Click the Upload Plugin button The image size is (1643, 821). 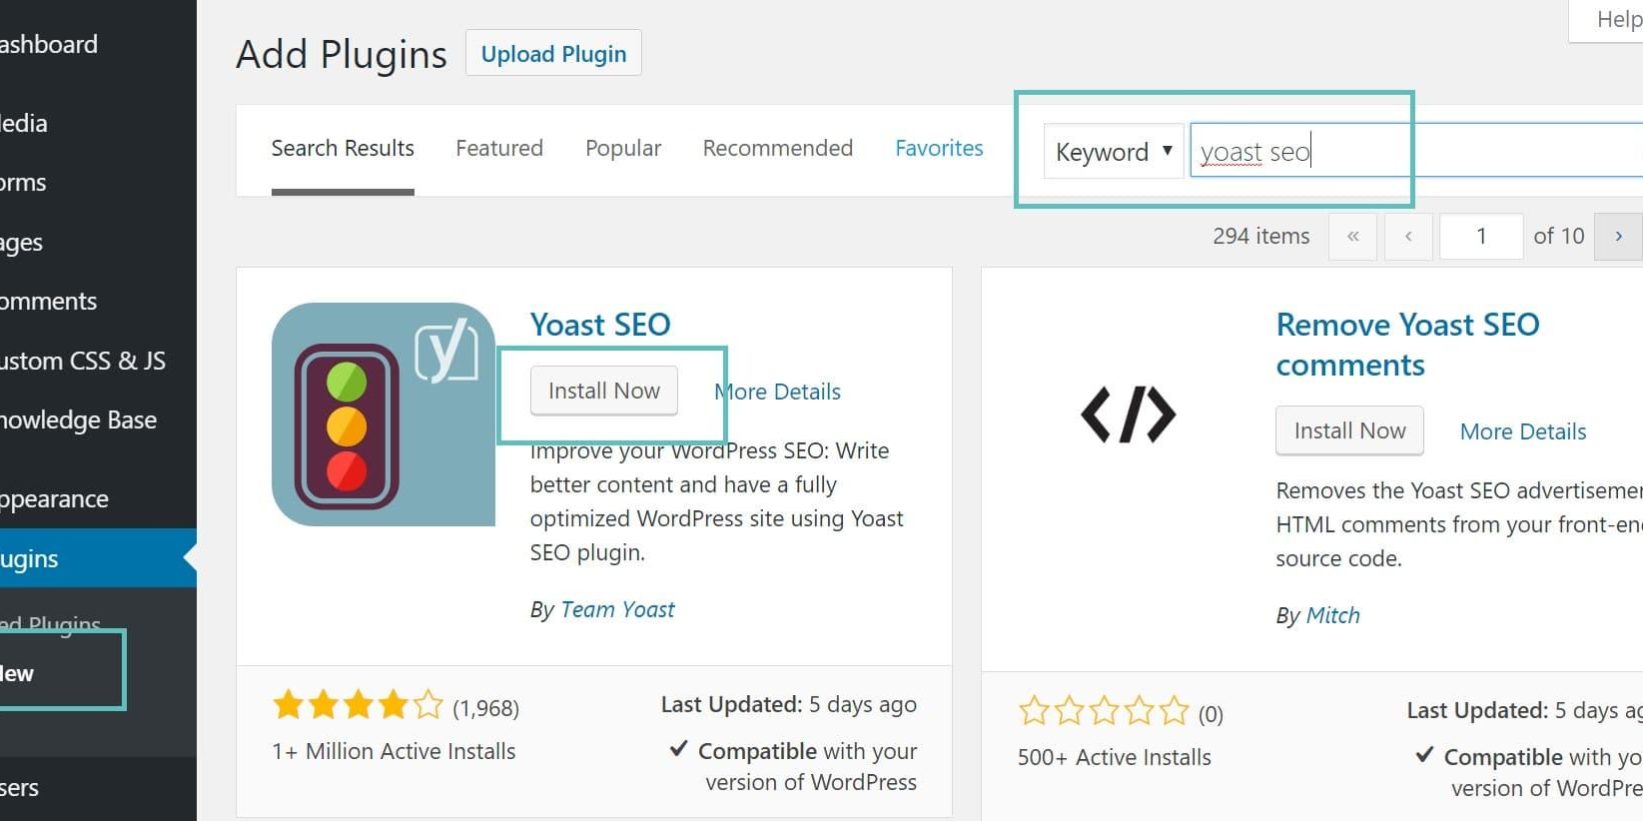point(553,54)
